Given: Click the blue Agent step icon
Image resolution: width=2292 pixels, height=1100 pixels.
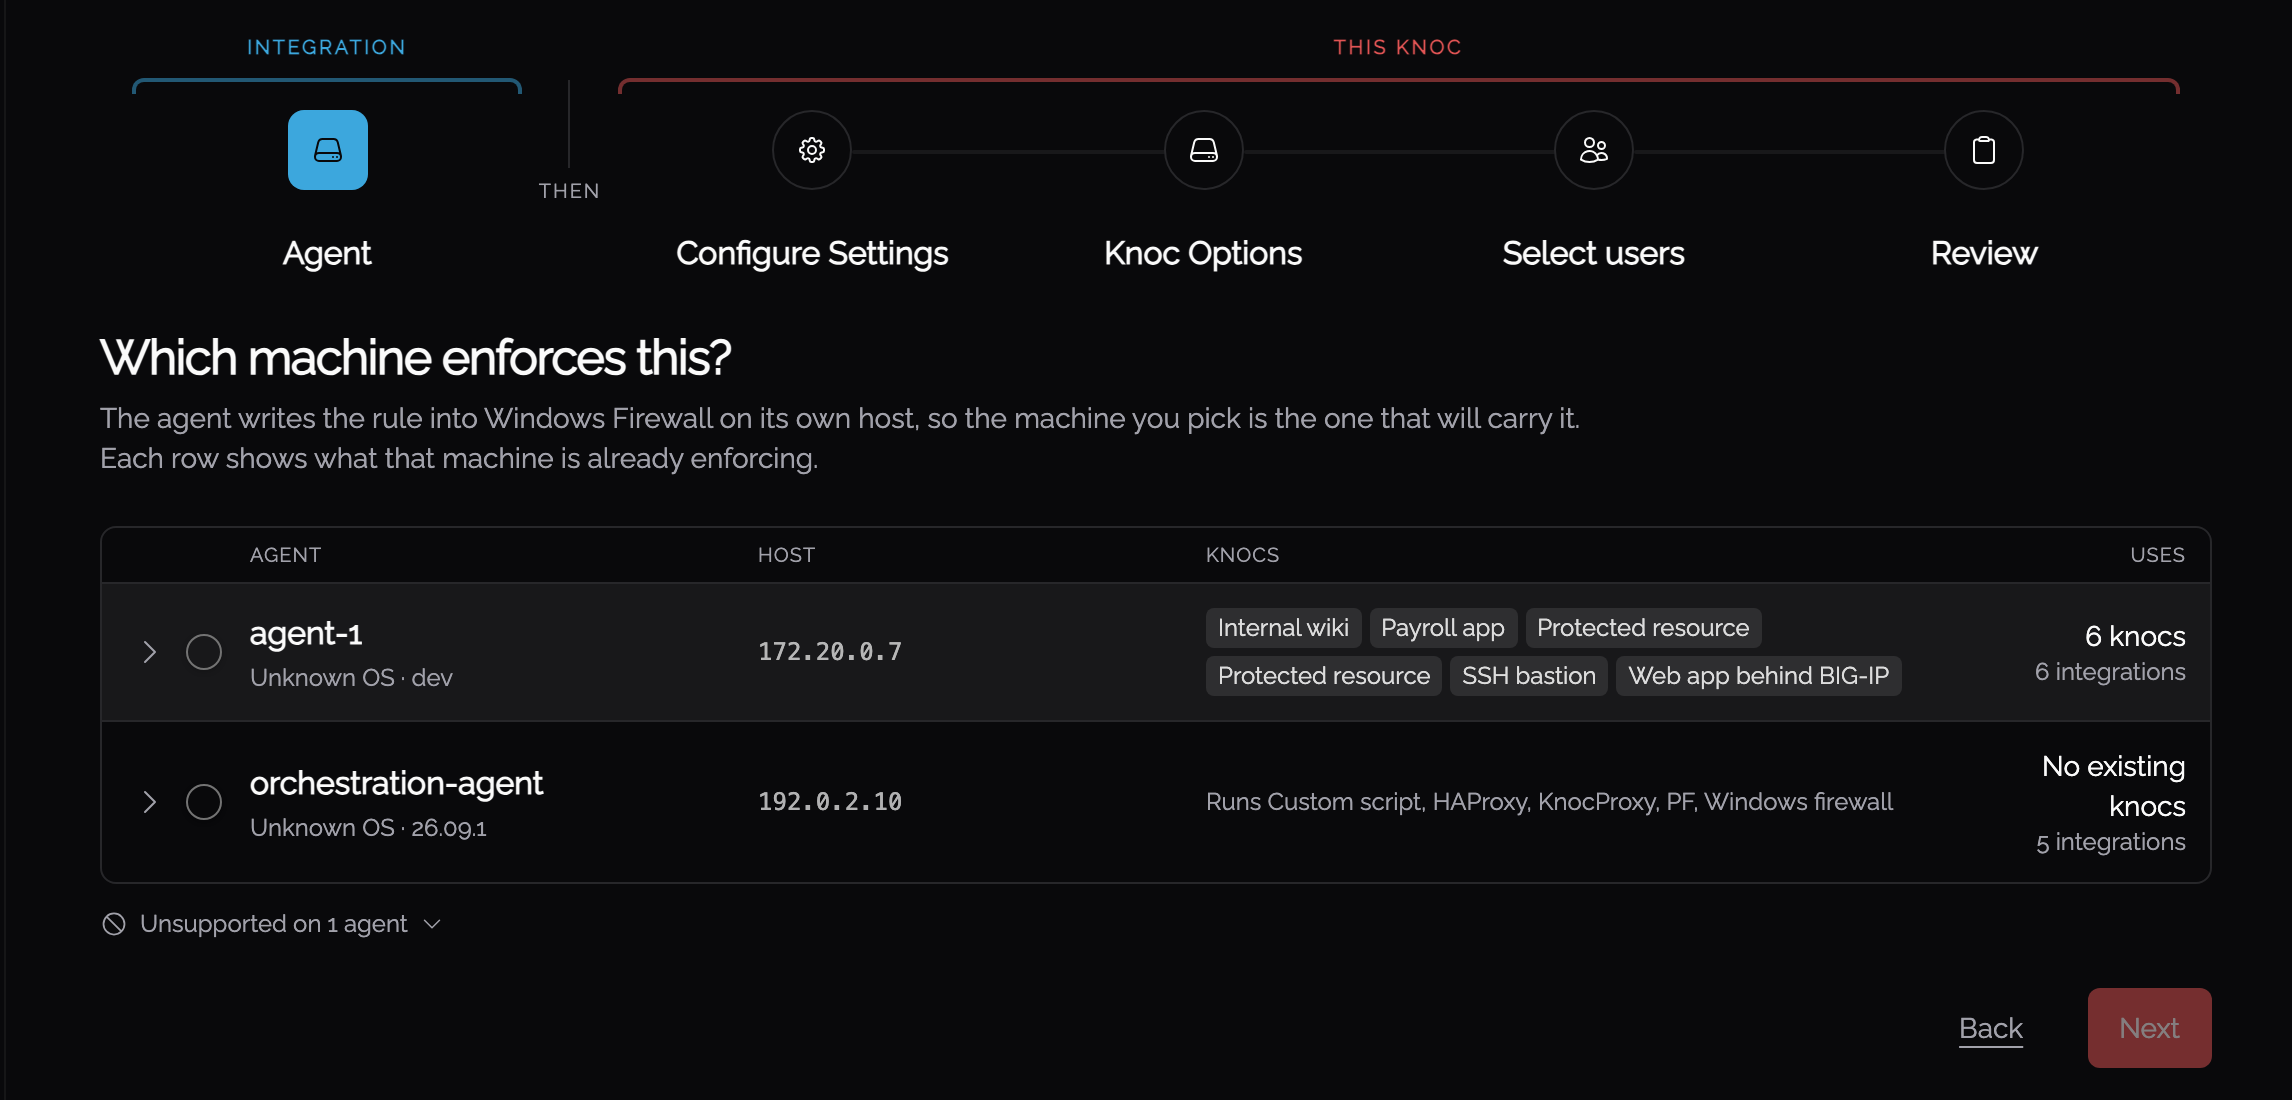Looking at the screenshot, I should pyautogui.click(x=328, y=150).
